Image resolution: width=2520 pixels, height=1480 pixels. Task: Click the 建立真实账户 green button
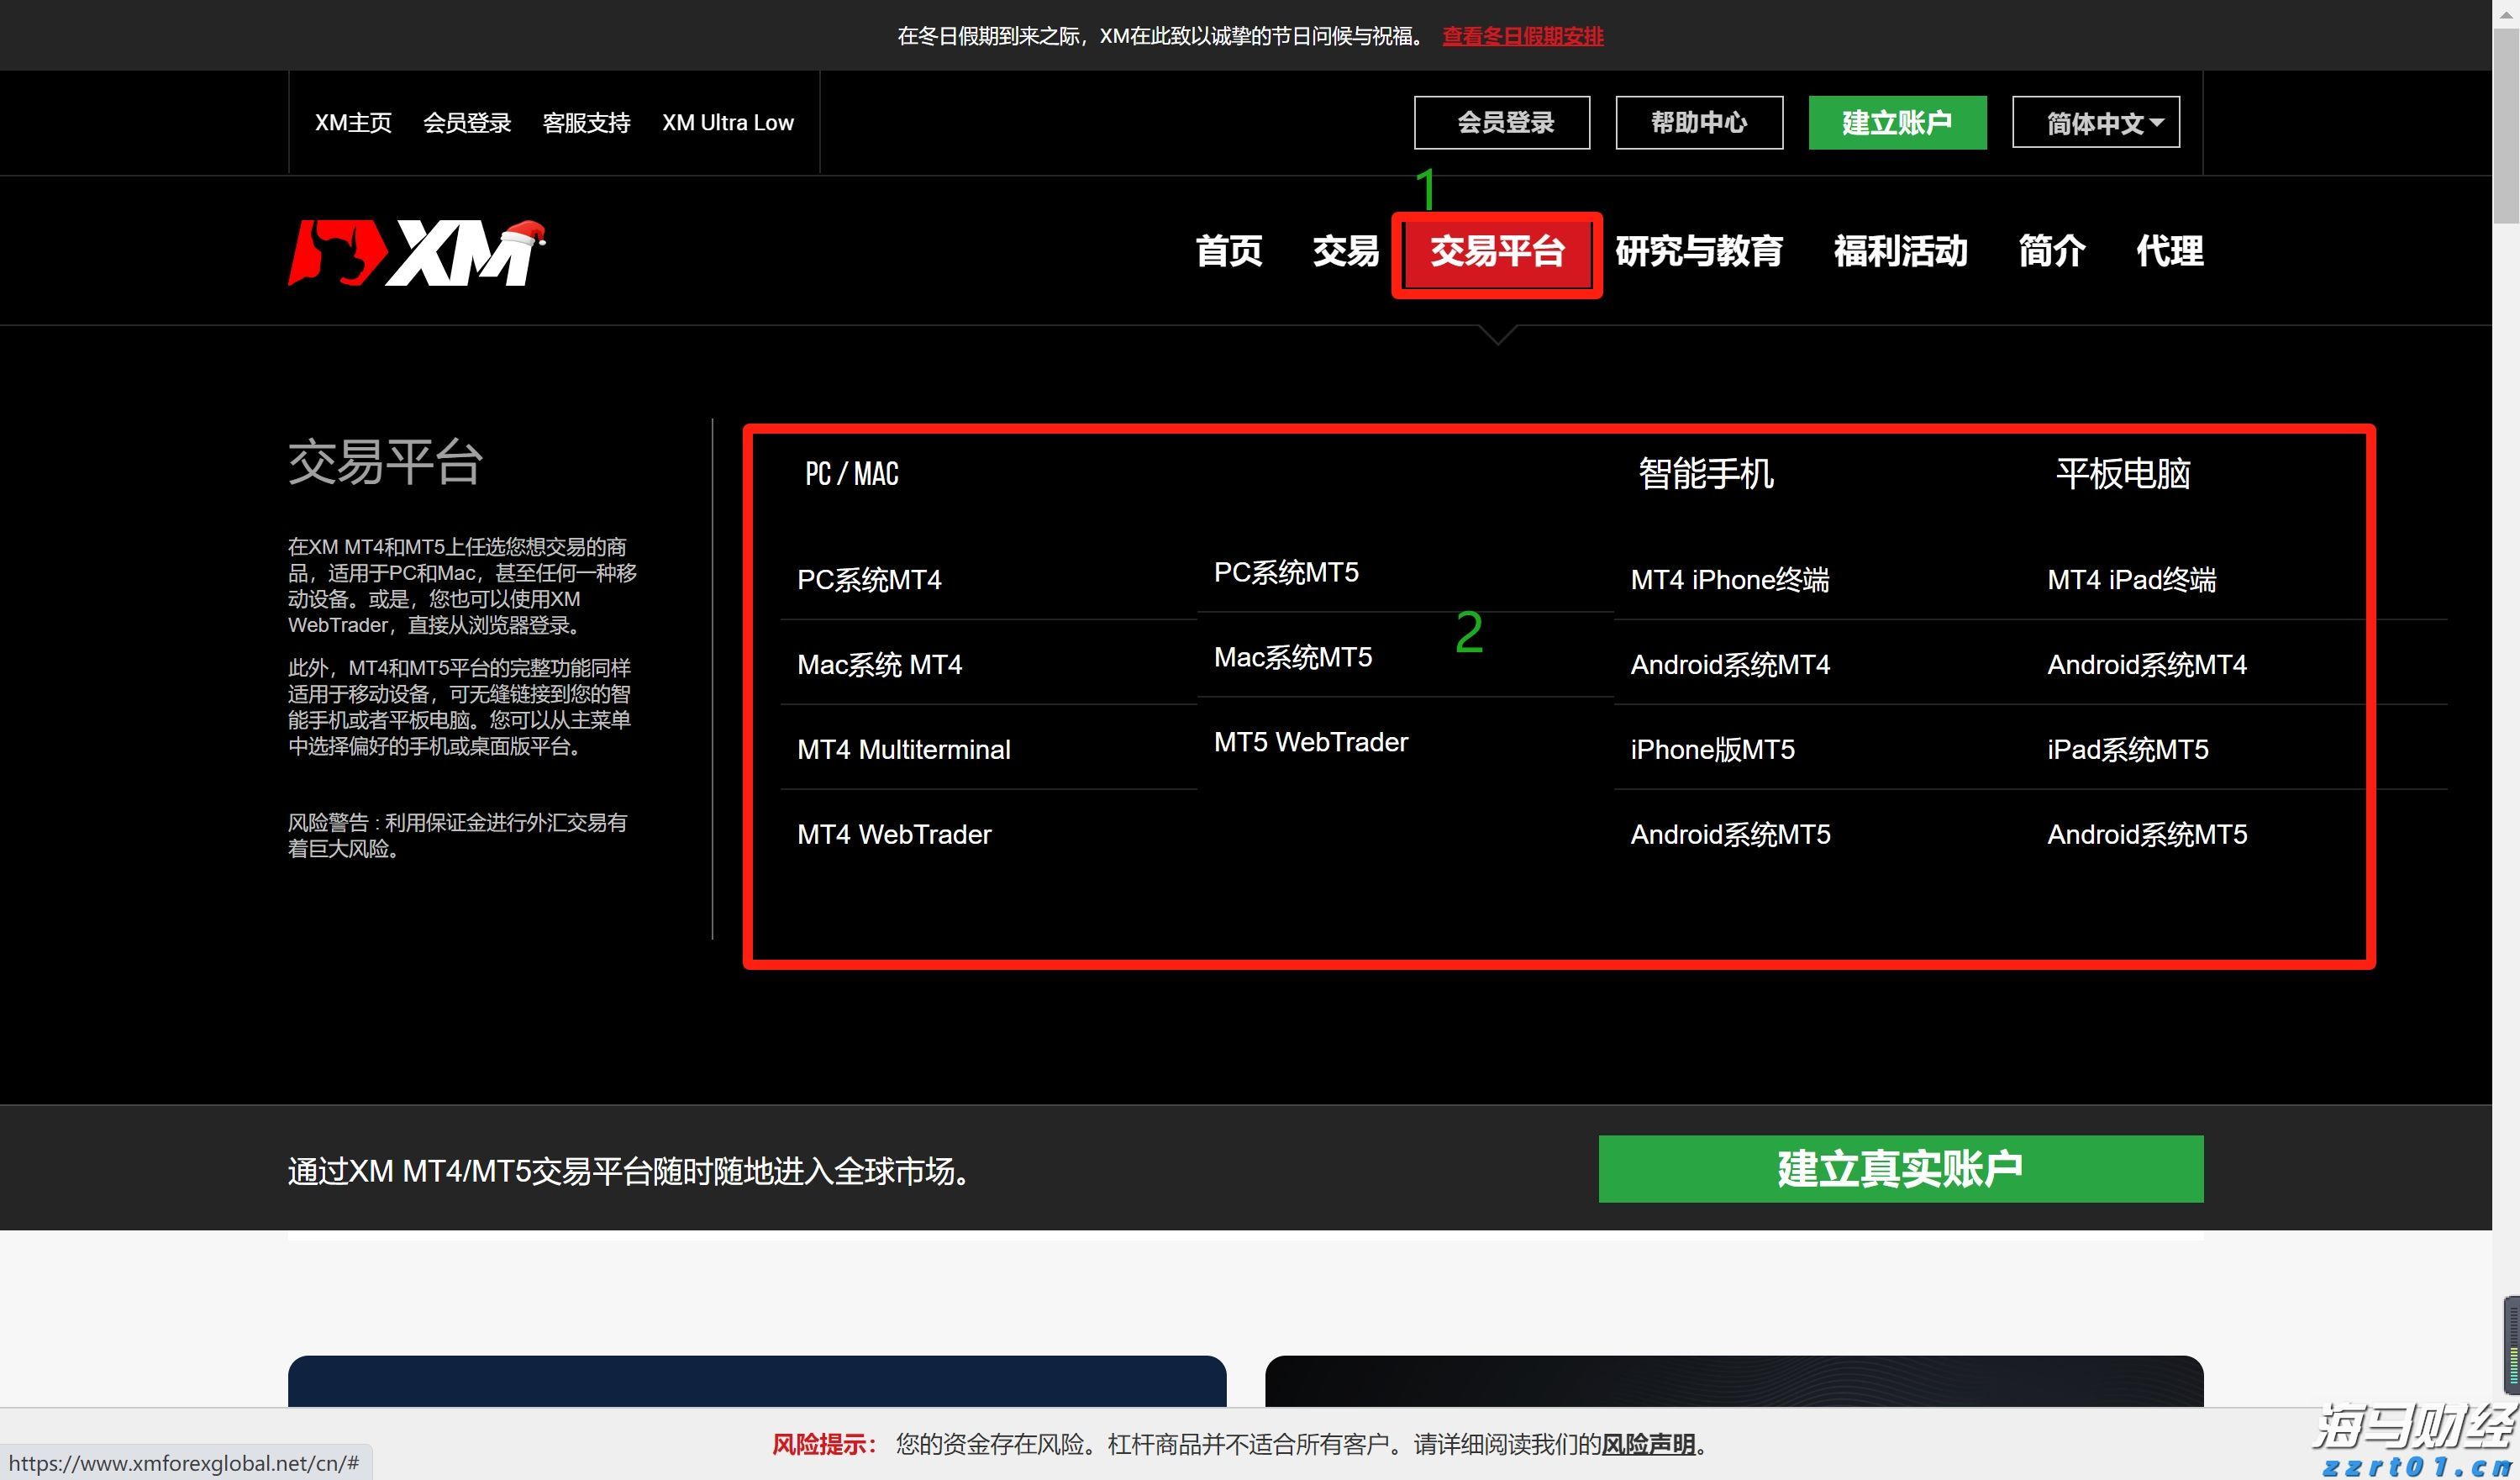pos(1900,1168)
